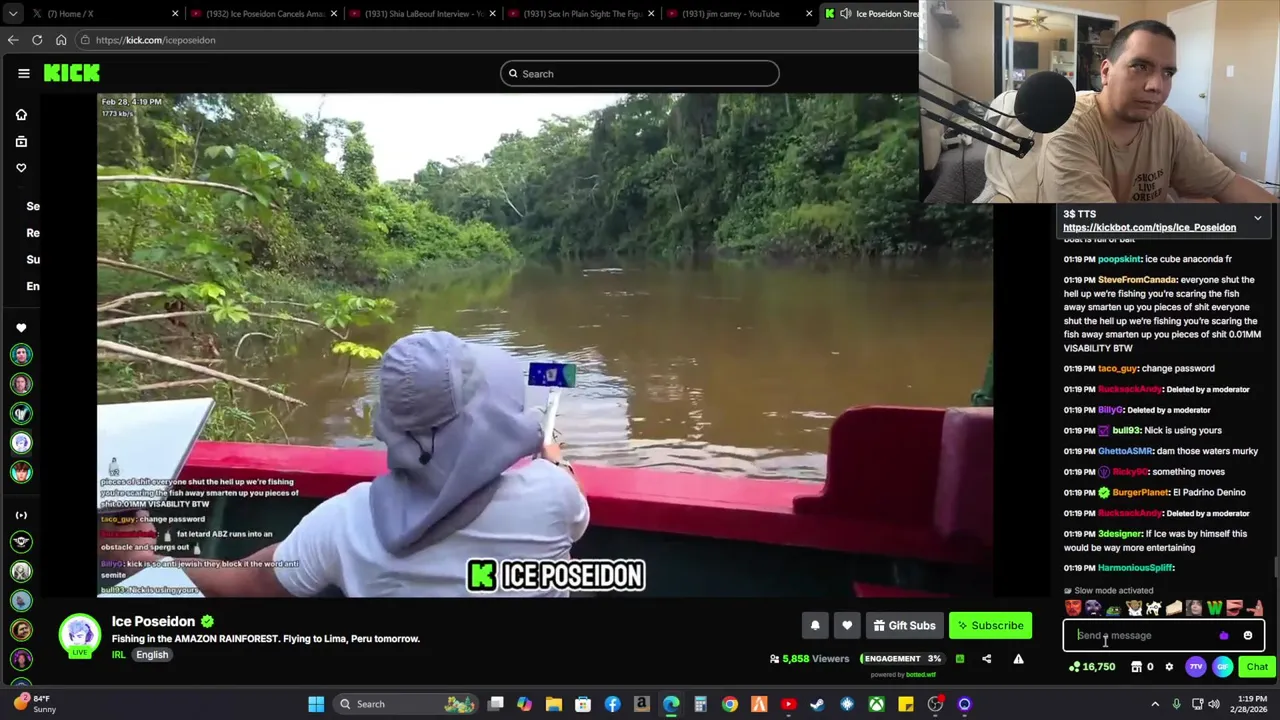Open Browse icon in Kick sidebar
Image resolution: width=1280 pixels, height=720 pixels.
point(21,142)
